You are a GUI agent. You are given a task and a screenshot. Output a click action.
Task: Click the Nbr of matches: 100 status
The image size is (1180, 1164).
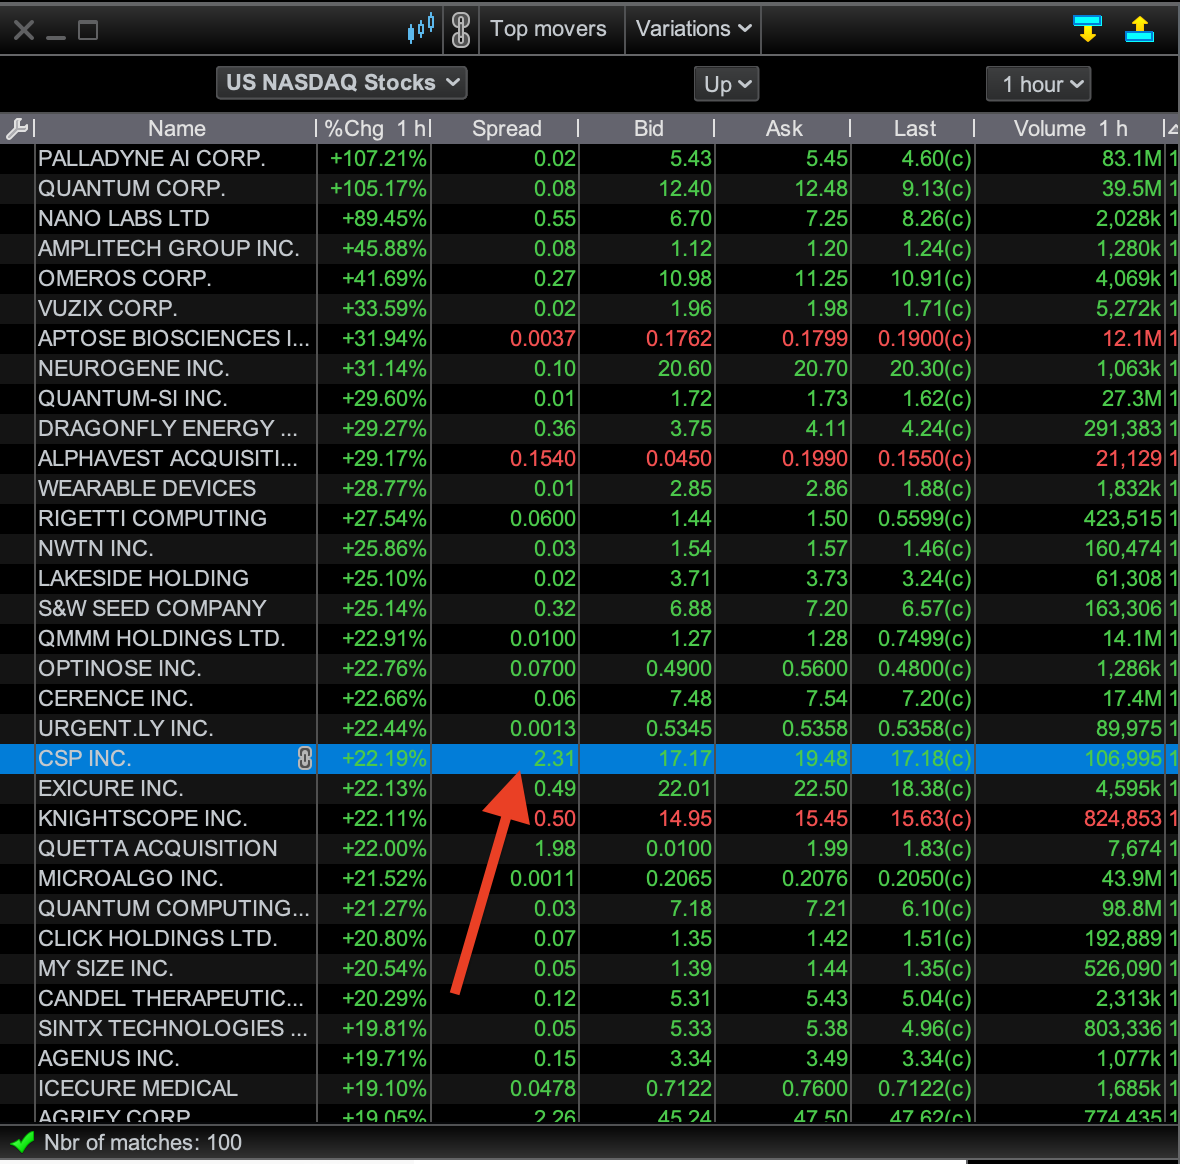click(143, 1143)
